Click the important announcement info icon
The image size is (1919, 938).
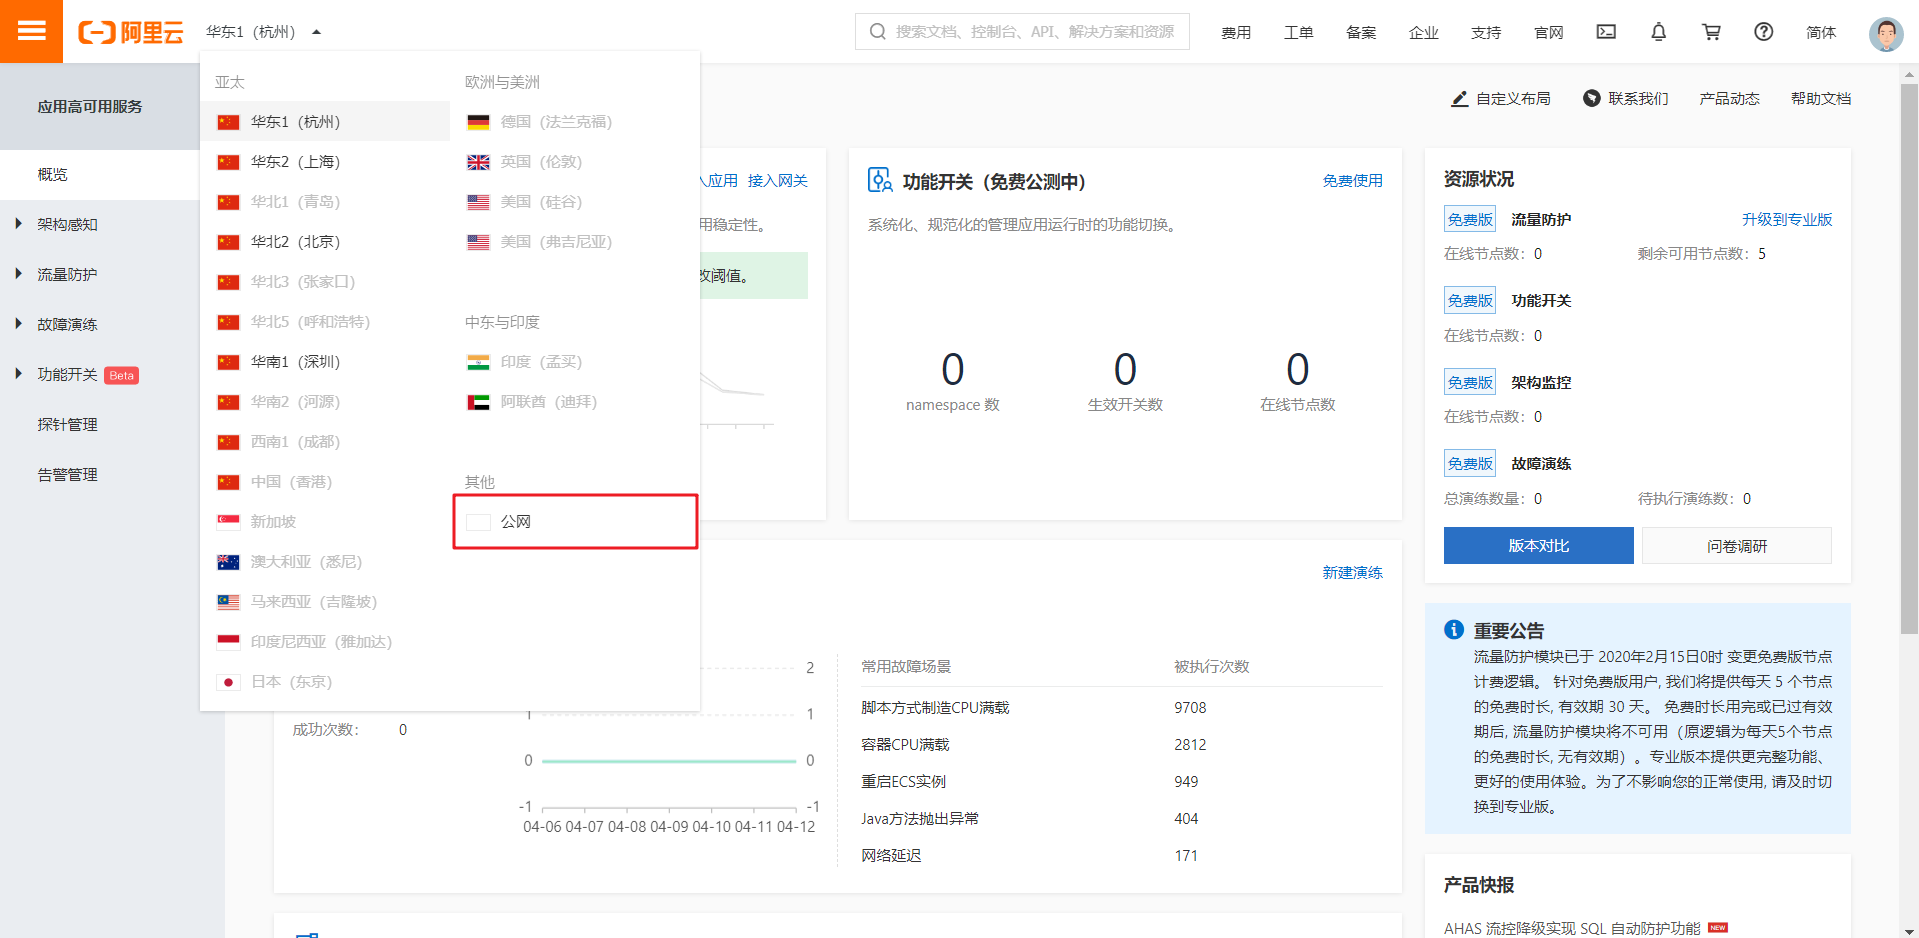point(1454,630)
